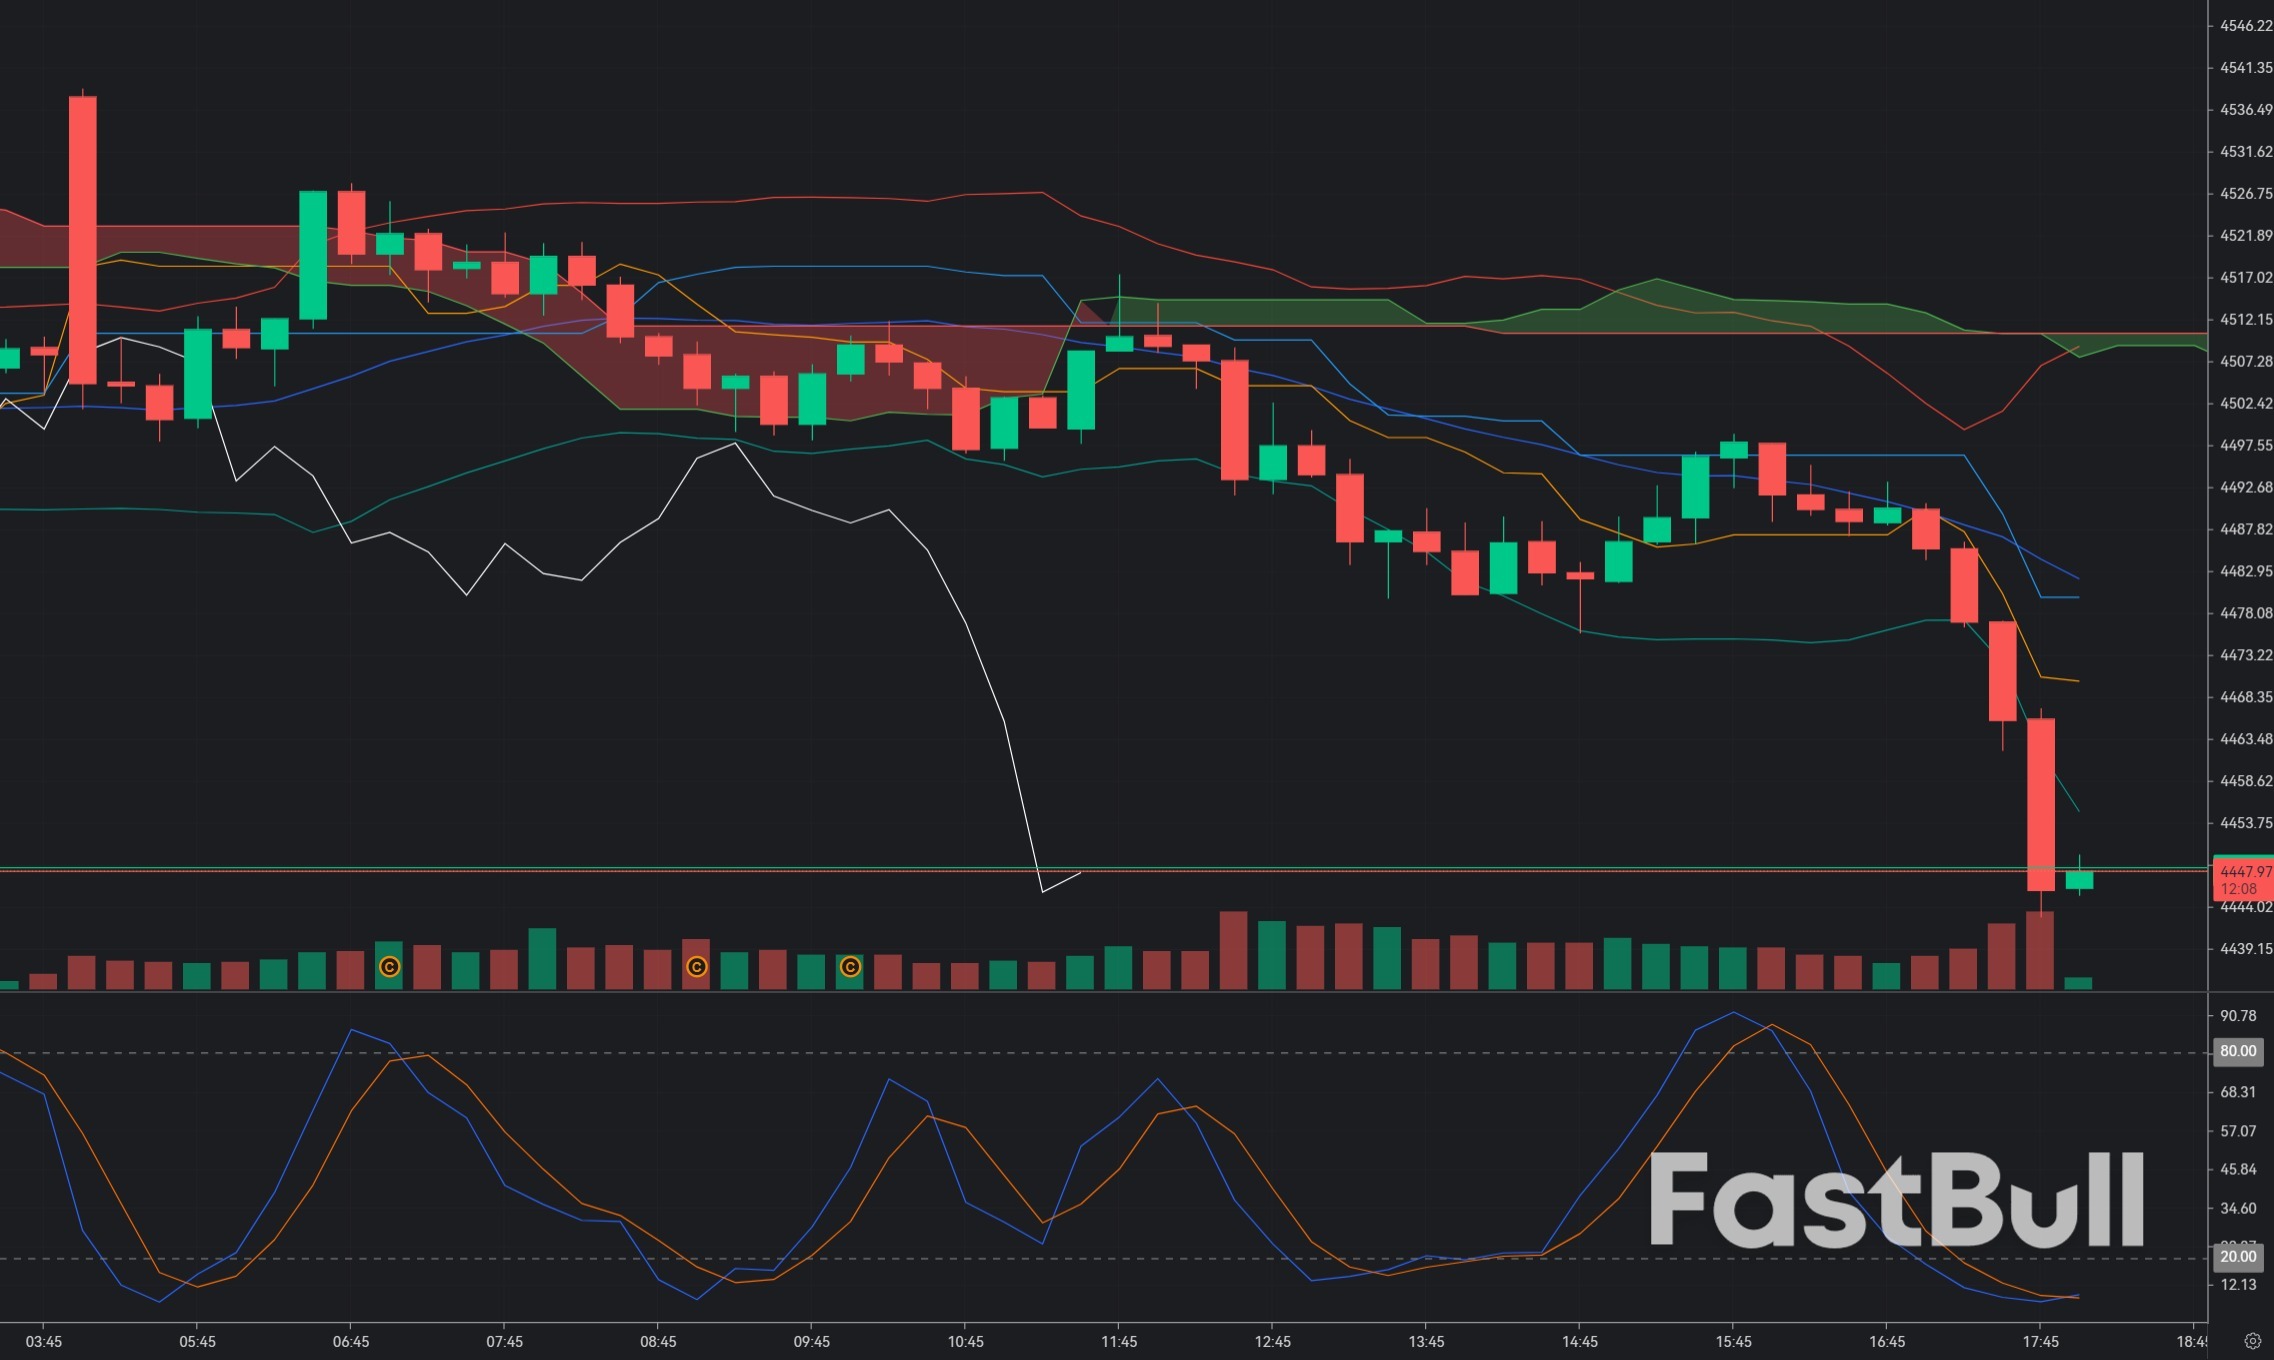The image size is (2274, 1360).
Task: Click the 15:45 time axis label
Action: point(1734,1342)
